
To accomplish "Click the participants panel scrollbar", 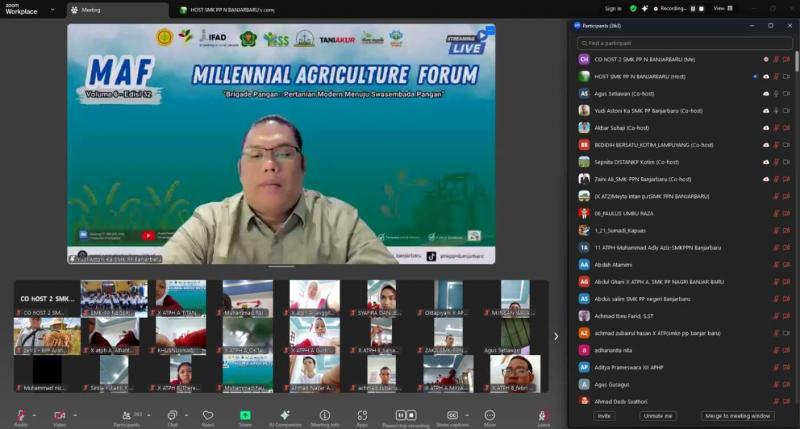I will click(x=796, y=62).
